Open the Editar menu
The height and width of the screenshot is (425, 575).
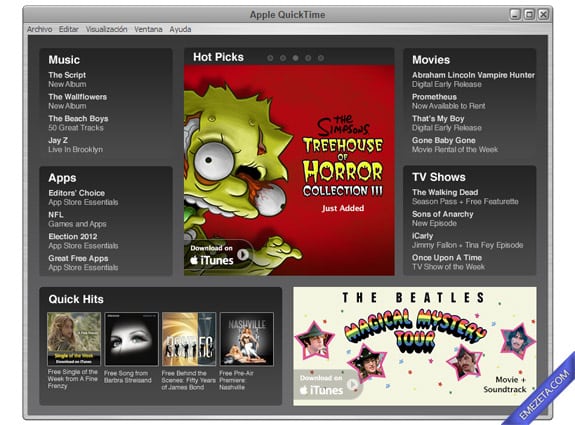69,29
